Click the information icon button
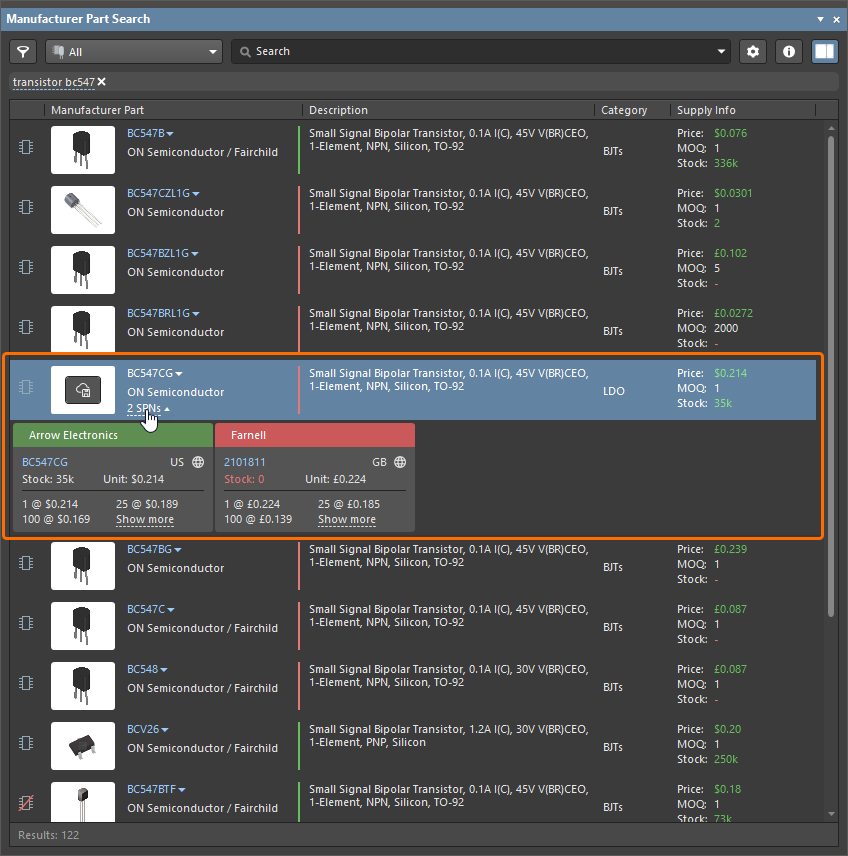The width and height of the screenshot is (848, 856). (x=789, y=51)
